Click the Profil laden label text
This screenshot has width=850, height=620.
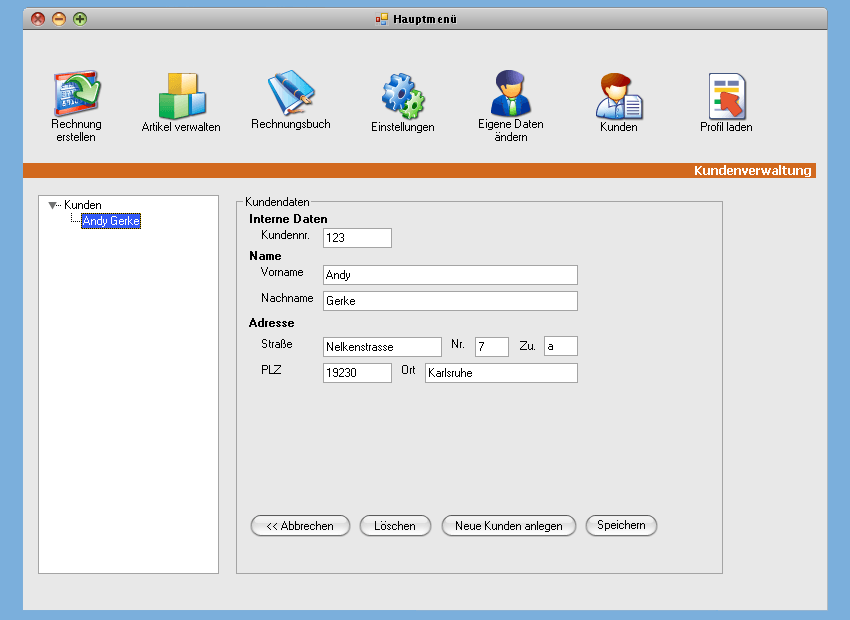pyautogui.click(x=726, y=127)
